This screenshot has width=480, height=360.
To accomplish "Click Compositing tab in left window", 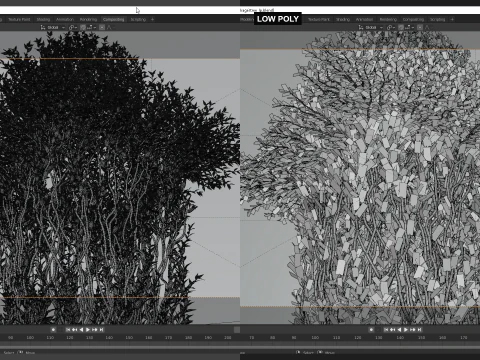I will 113,19.
